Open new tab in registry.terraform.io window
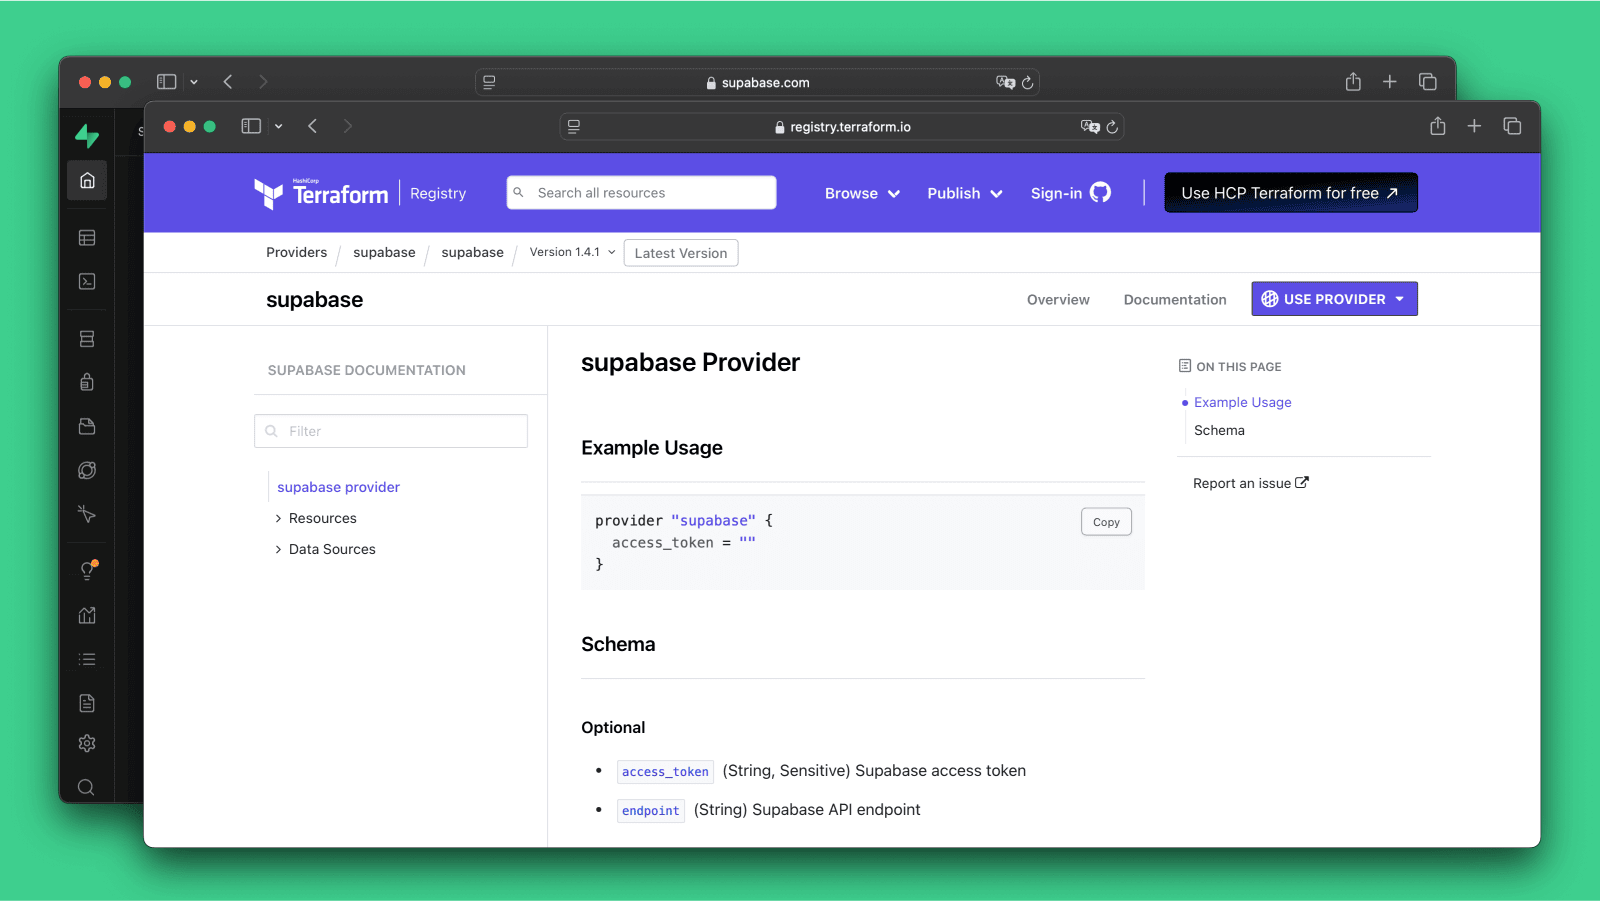Screen dimensions: 1600x901 (x=1474, y=126)
